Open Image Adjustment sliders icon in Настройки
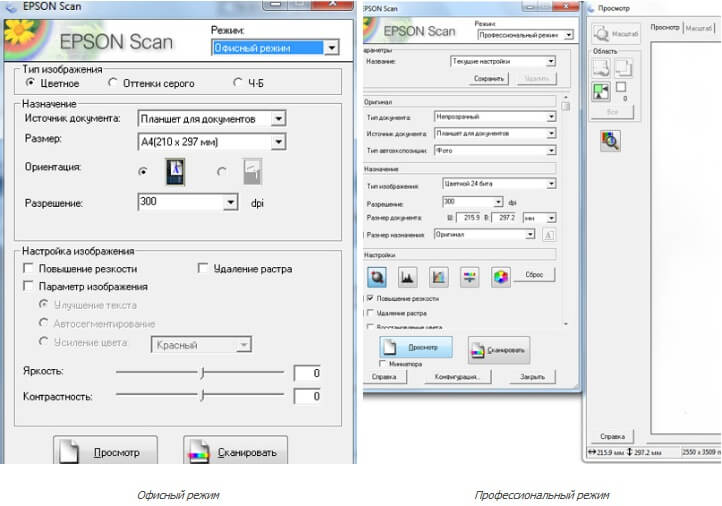The height and width of the screenshot is (506, 722). (469, 277)
